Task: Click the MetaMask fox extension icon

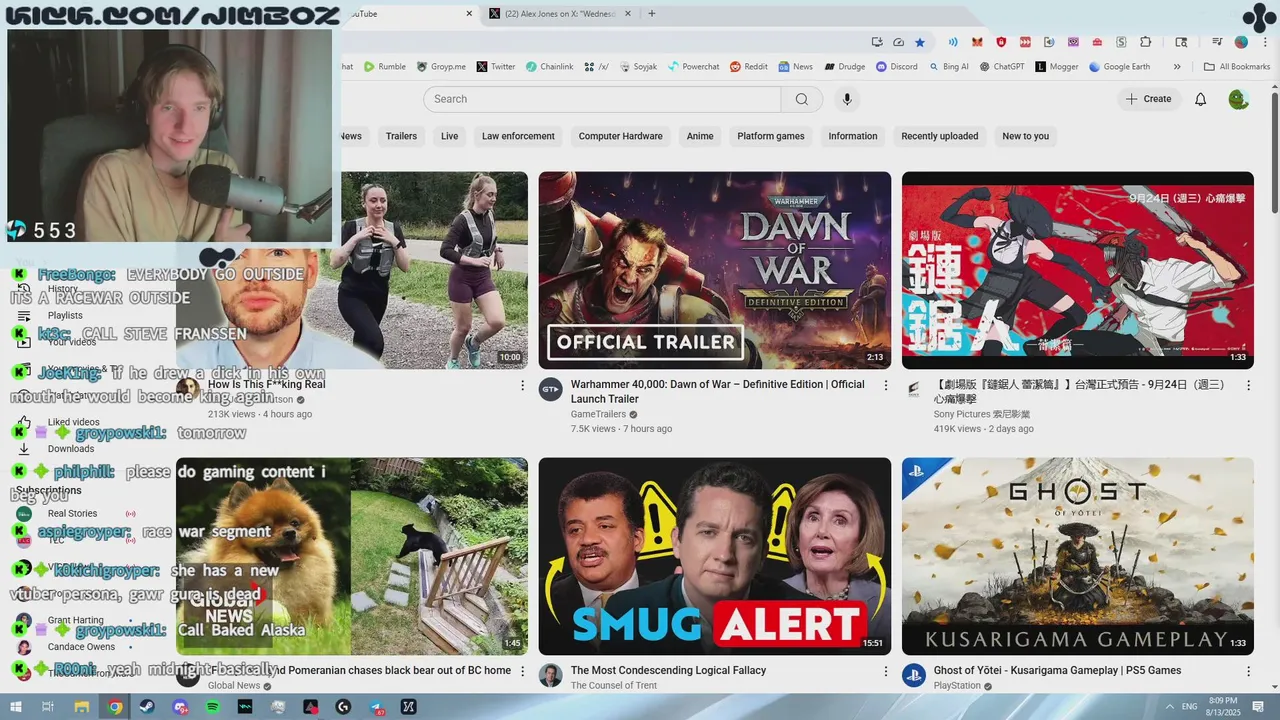Action: pyautogui.click(x=977, y=42)
